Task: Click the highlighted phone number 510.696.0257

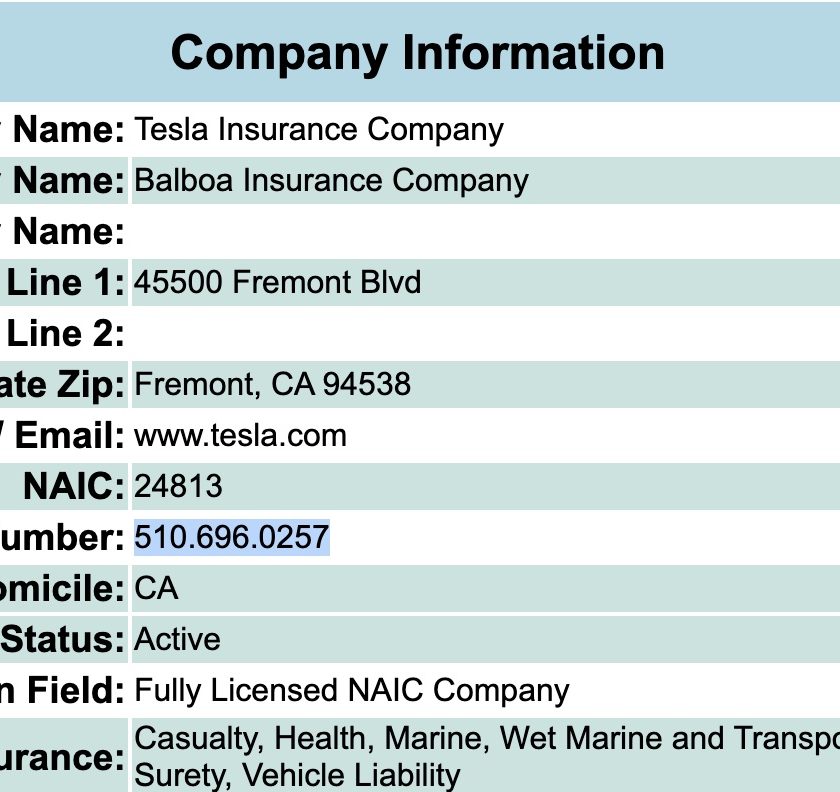Action: coord(231,537)
